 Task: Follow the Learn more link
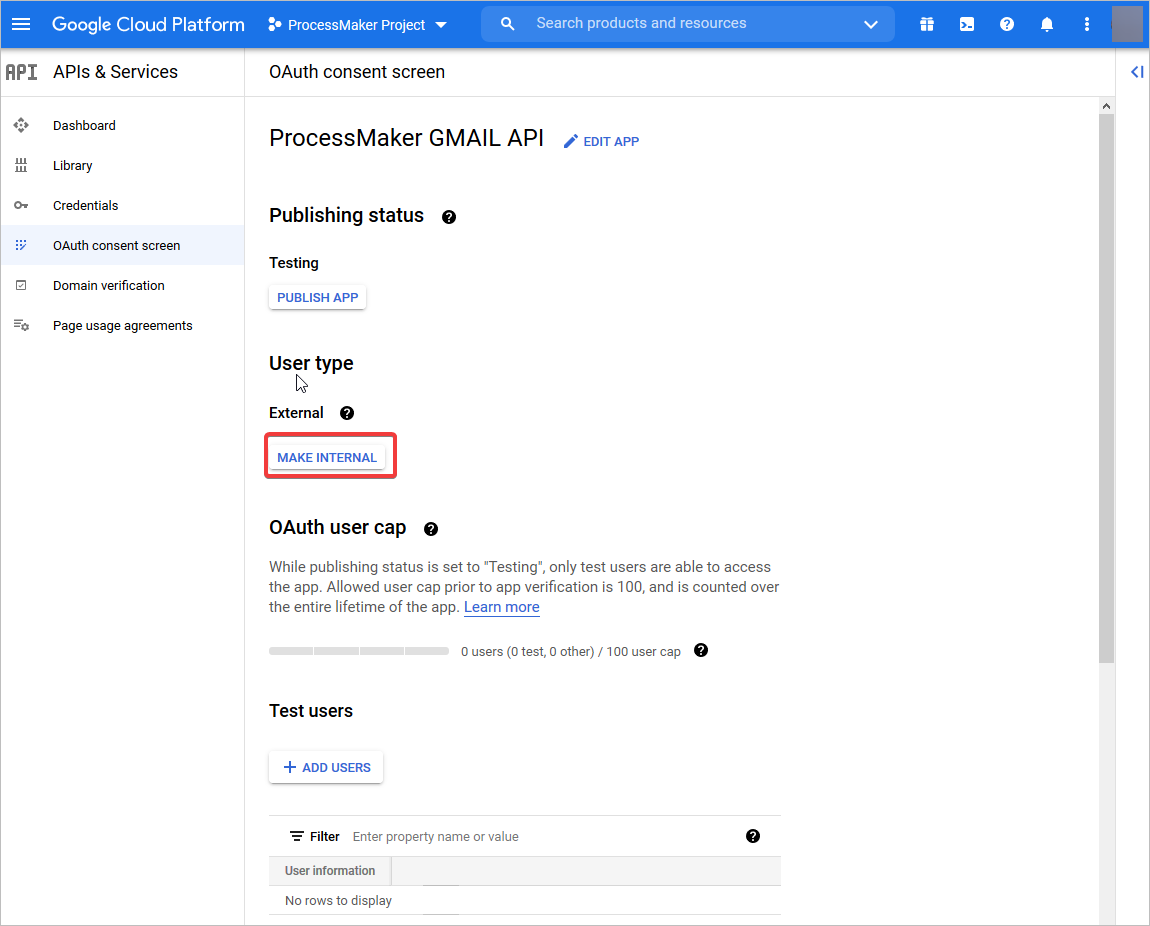pos(501,607)
